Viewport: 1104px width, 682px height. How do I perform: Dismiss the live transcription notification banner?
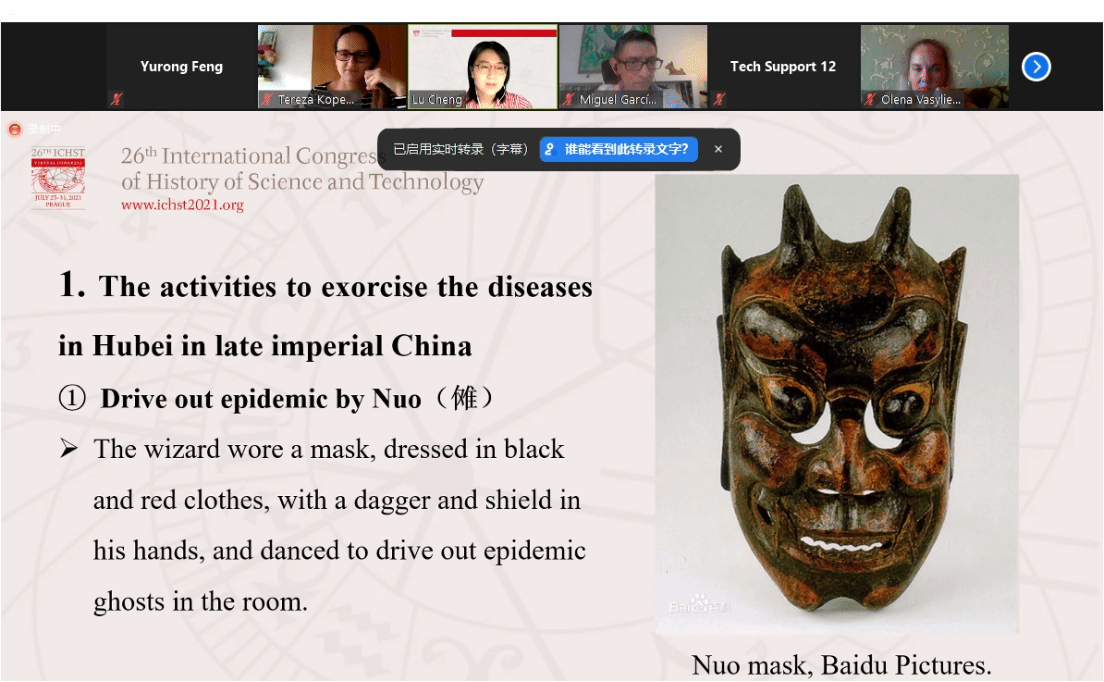click(x=718, y=149)
